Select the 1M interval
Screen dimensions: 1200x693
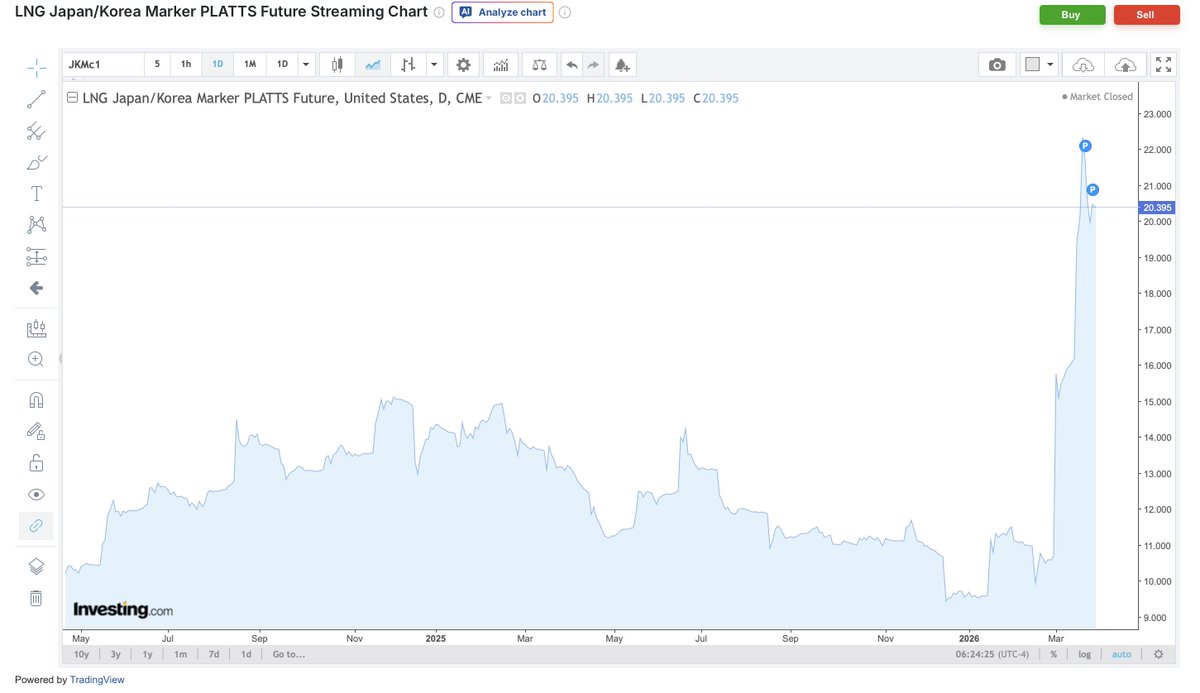pyautogui.click(x=250, y=64)
